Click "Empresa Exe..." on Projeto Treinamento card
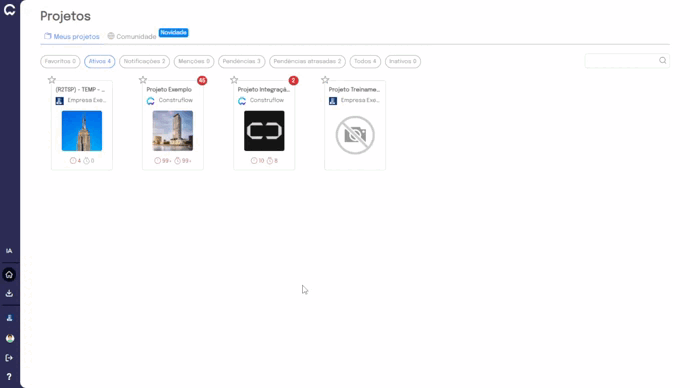Screen dimensions: 690x388 click(360, 100)
